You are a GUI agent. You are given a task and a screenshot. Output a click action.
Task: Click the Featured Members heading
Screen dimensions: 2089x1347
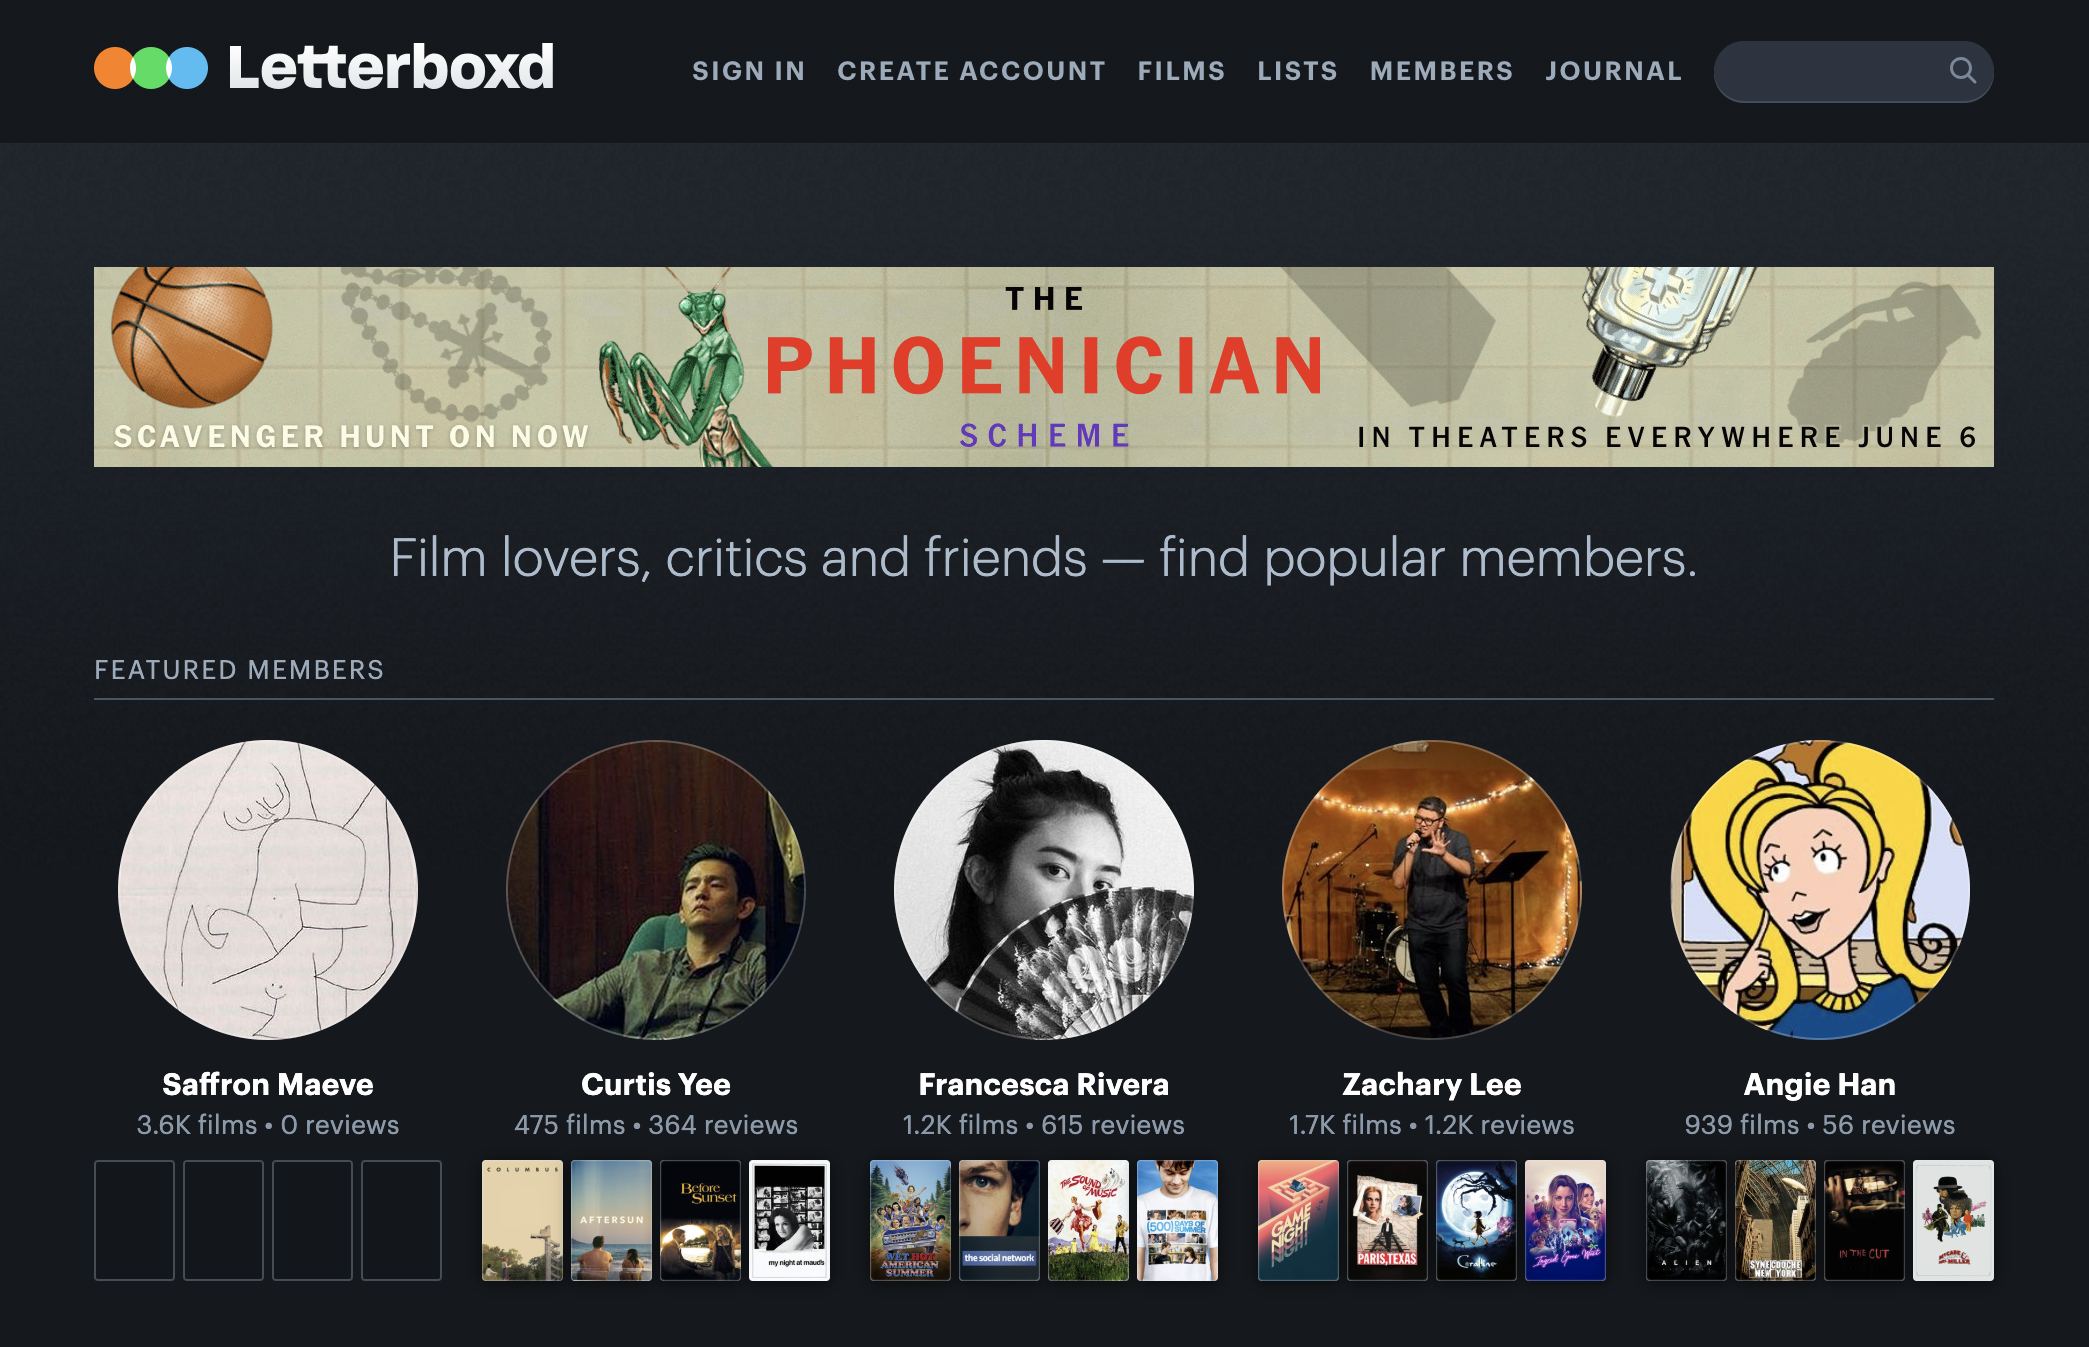point(239,670)
